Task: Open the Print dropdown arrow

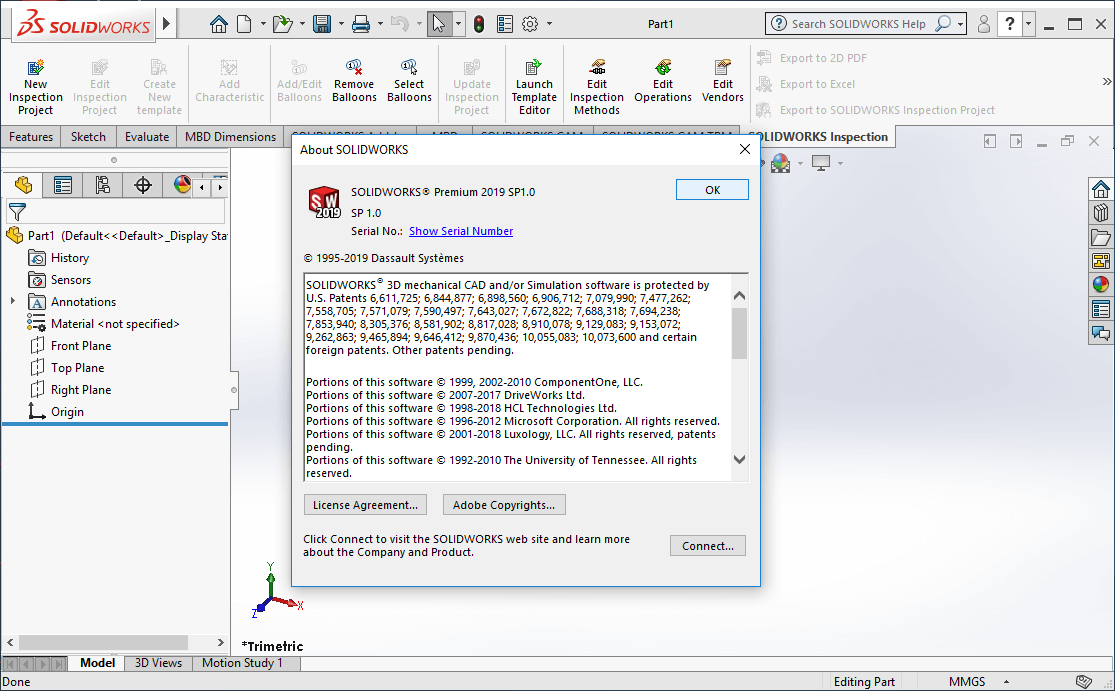Action: click(x=379, y=24)
